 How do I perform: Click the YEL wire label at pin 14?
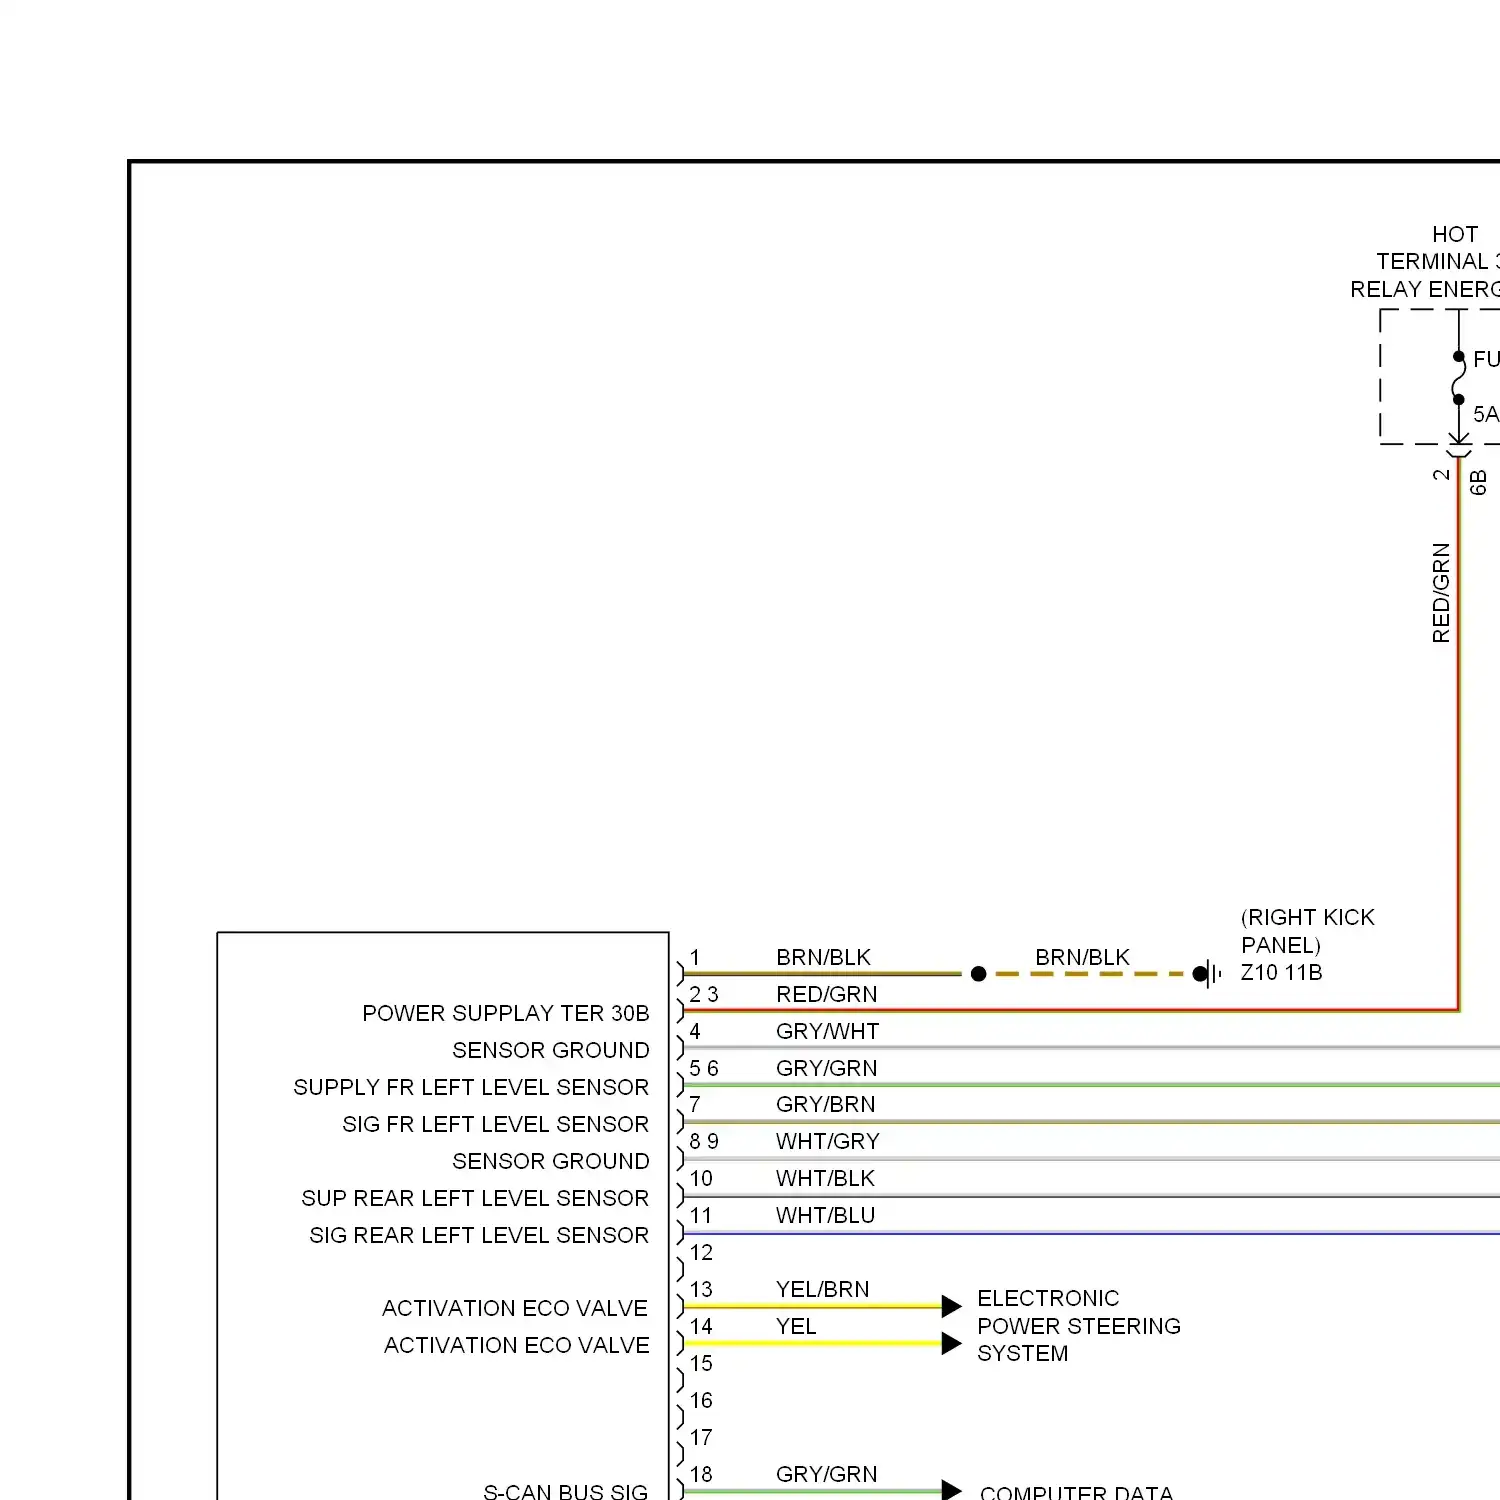796,1326
